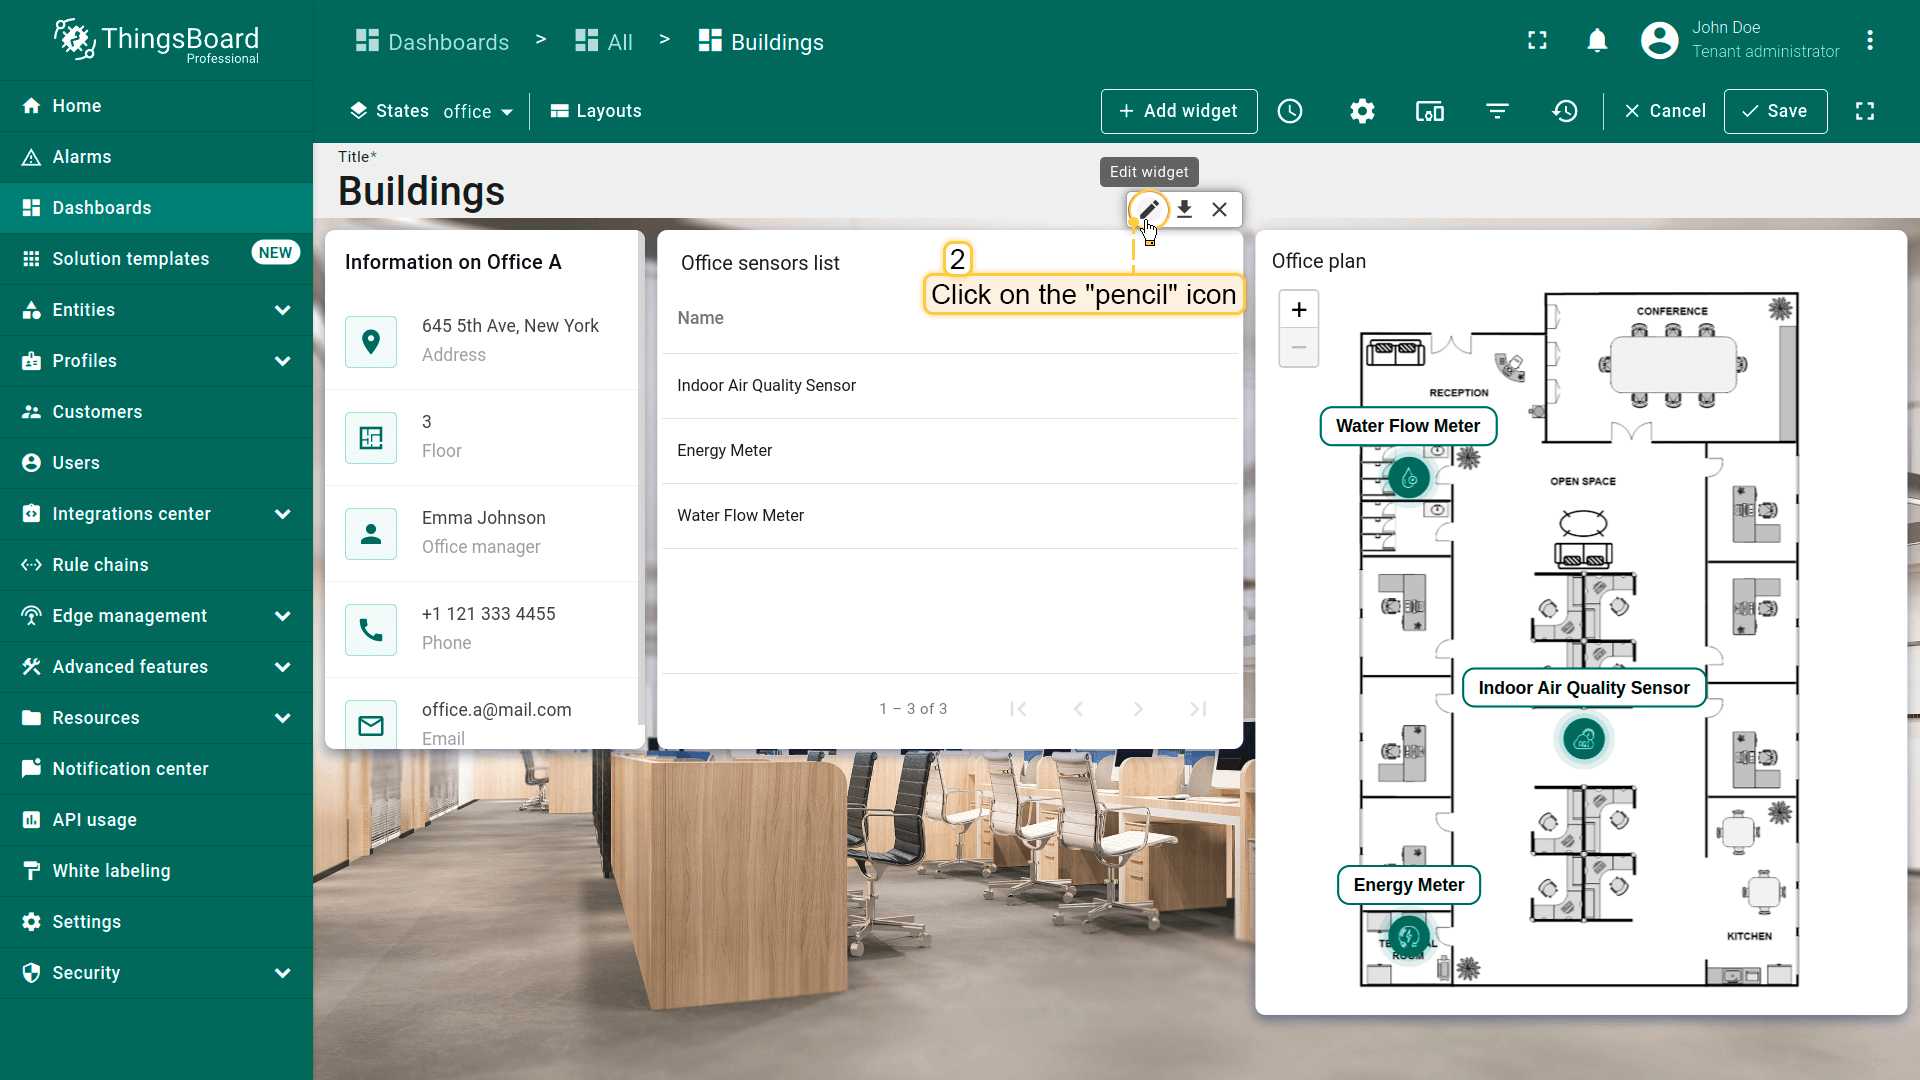Zoom in on the office plan
Image resolution: width=1920 pixels, height=1080 pixels.
coord(1298,310)
